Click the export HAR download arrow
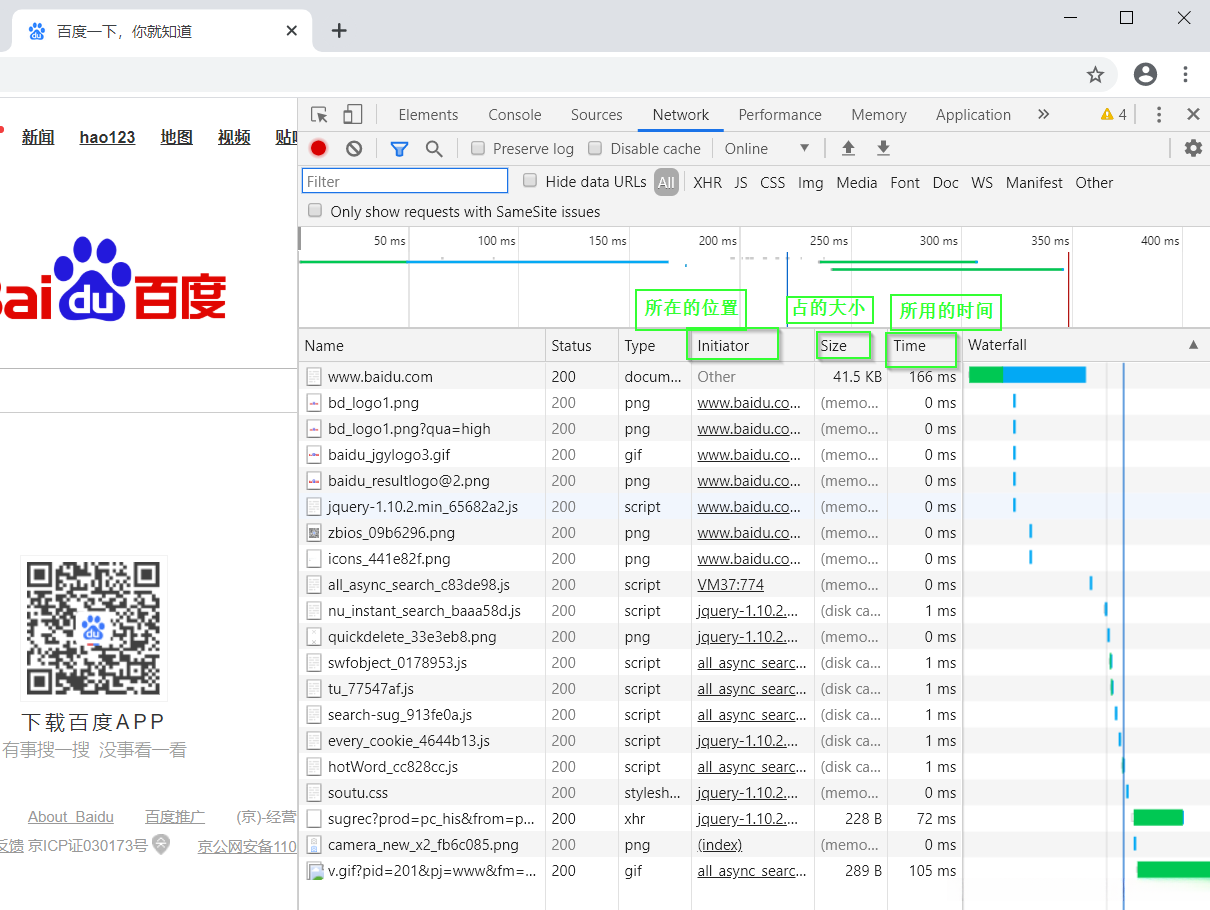The height and width of the screenshot is (910, 1210). [x=883, y=149]
